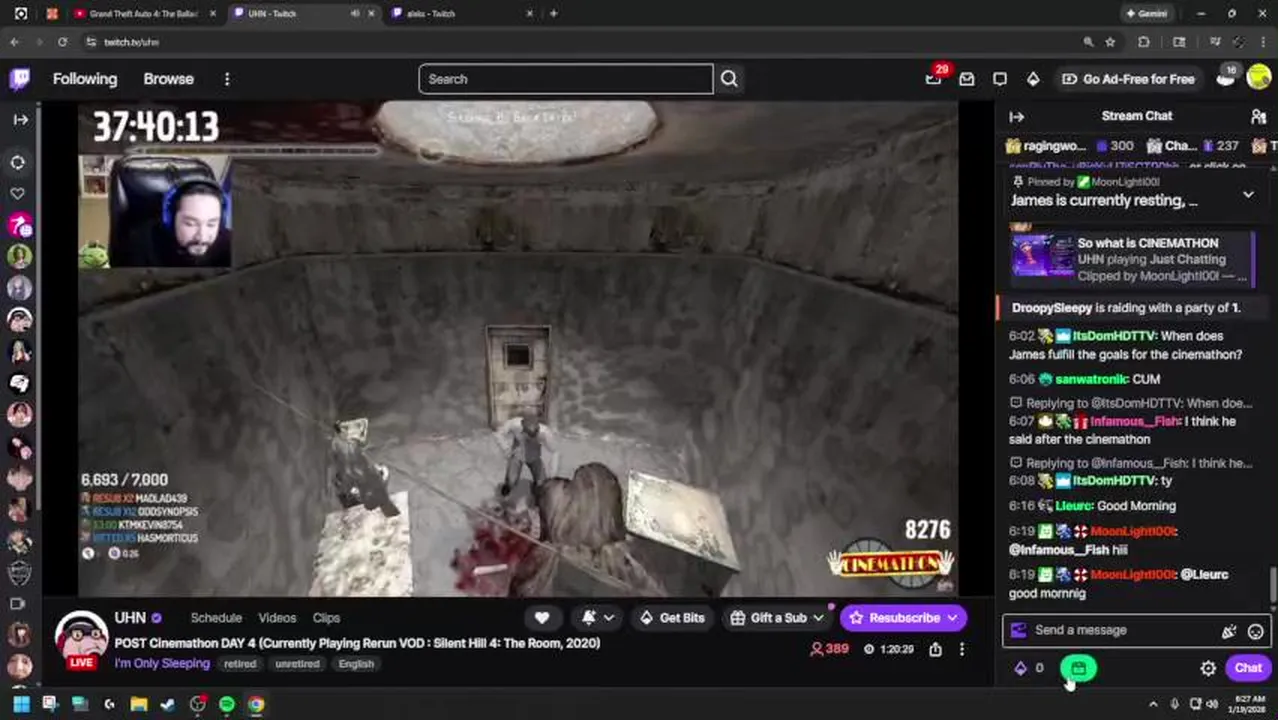Bookmark this page with the star icon

coord(1110,42)
